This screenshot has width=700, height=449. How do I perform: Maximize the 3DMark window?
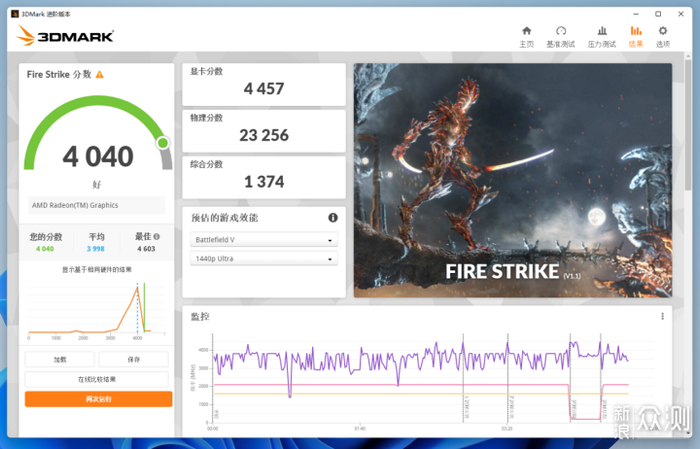coord(658,14)
